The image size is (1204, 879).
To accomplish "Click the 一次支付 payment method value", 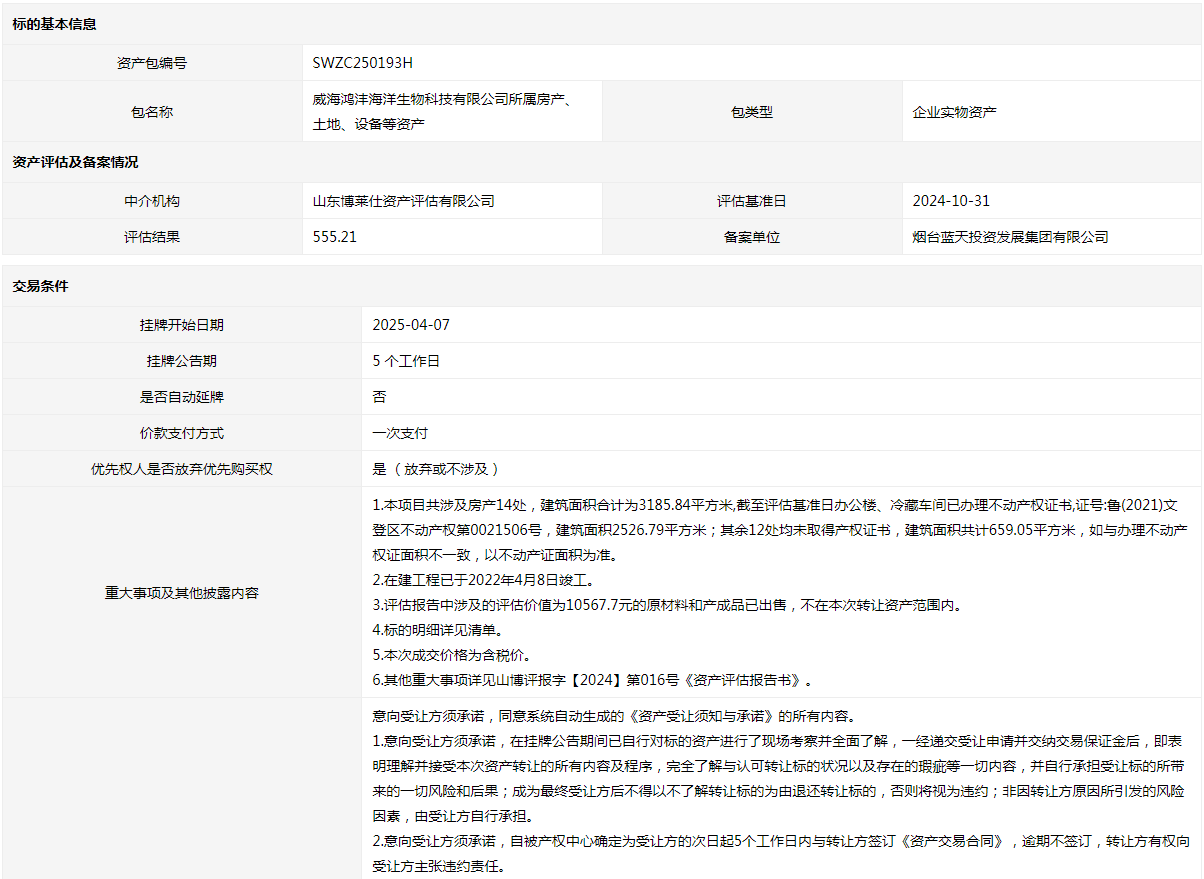I will click(400, 433).
